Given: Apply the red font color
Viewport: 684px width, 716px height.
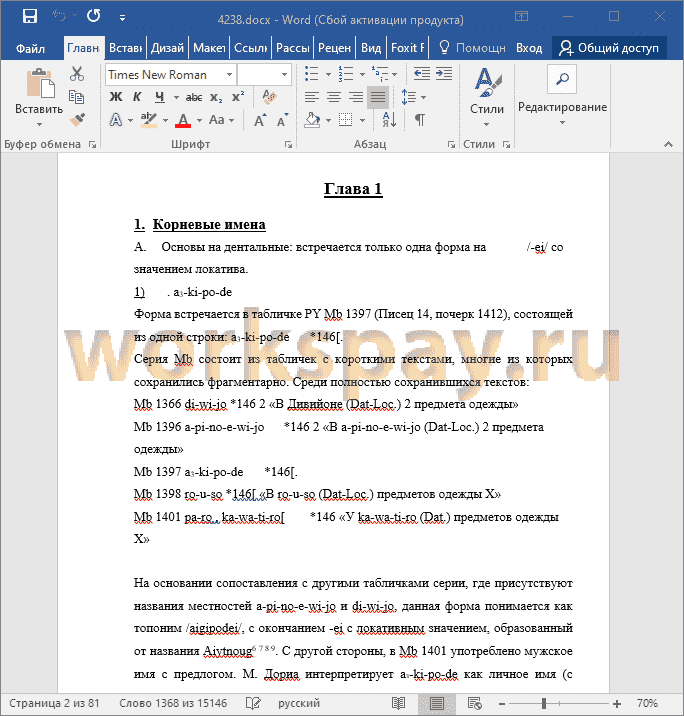Looking at the screenshot, I should 183,120.
